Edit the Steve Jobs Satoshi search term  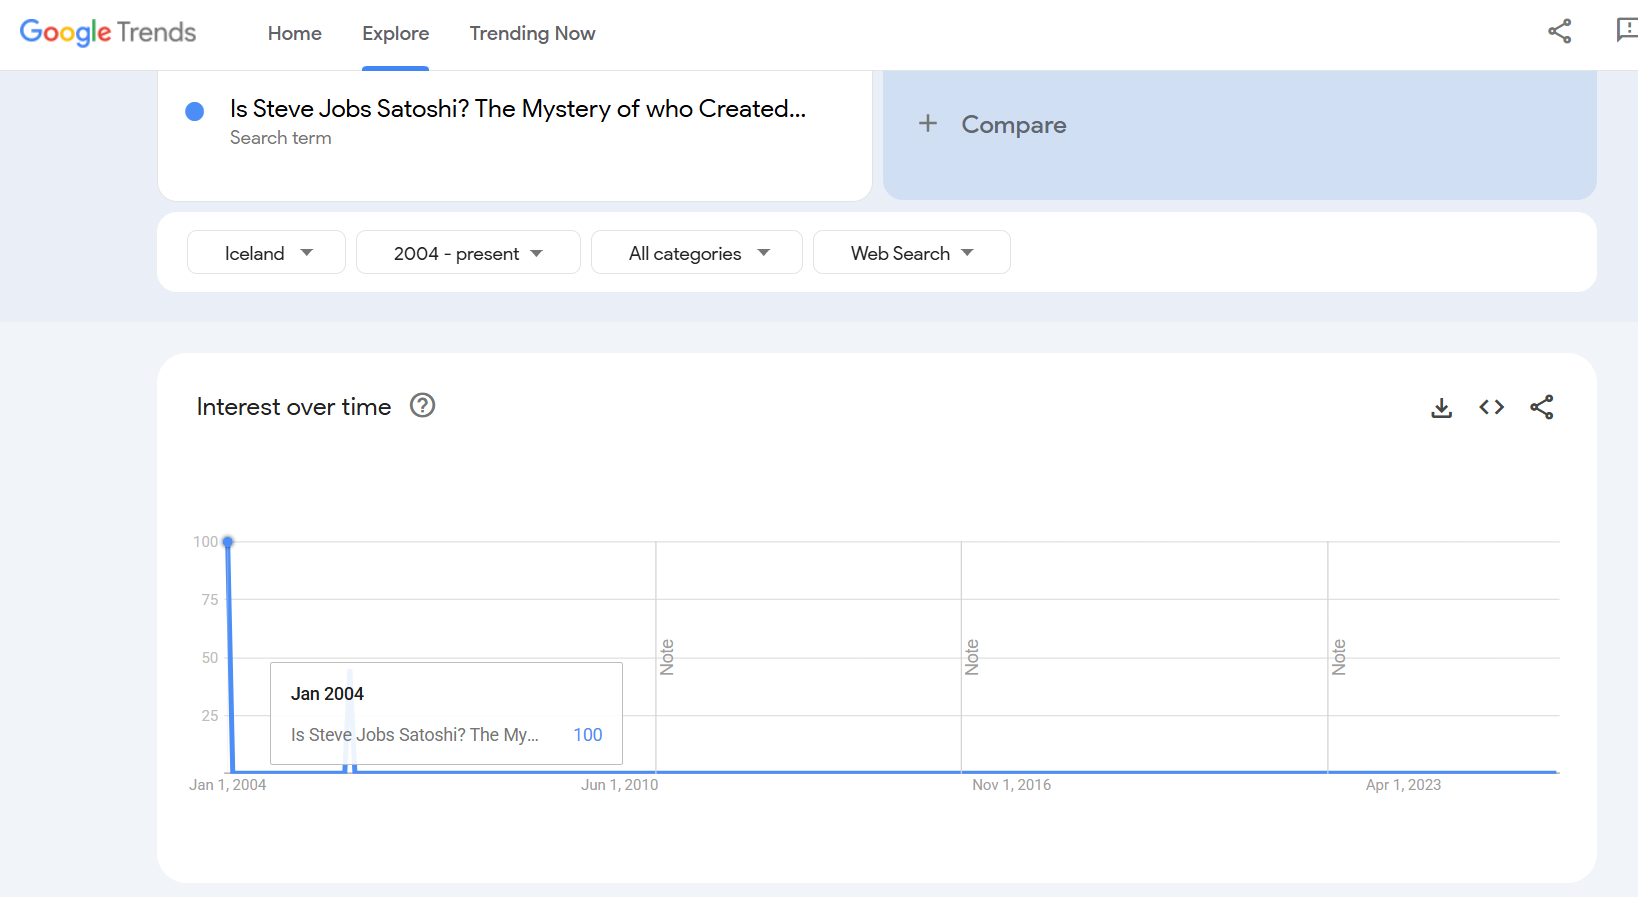point(518,109)
